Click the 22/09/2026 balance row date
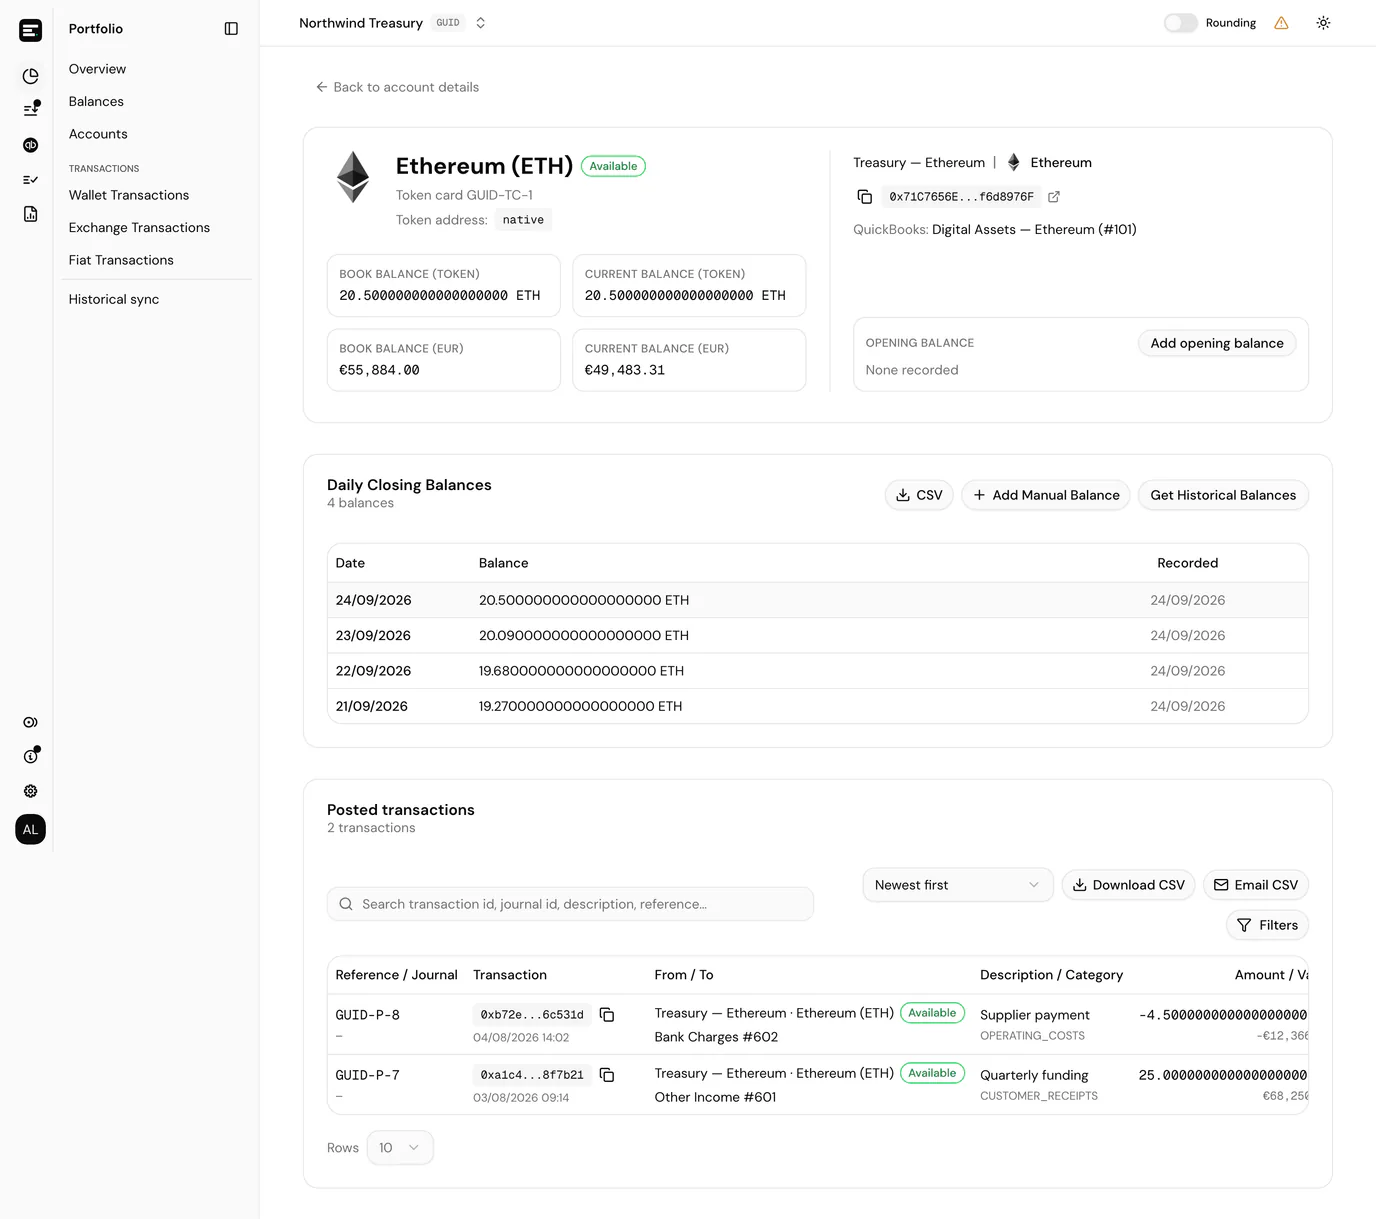The image size is (1376, 1219). [373, 671]
